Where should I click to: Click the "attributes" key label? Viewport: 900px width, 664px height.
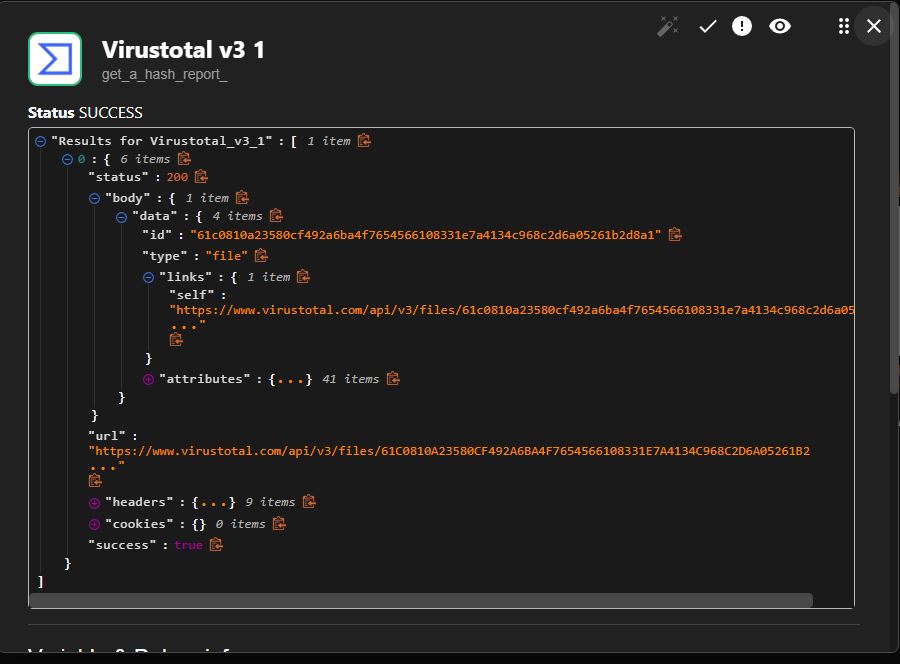[204, 379]
